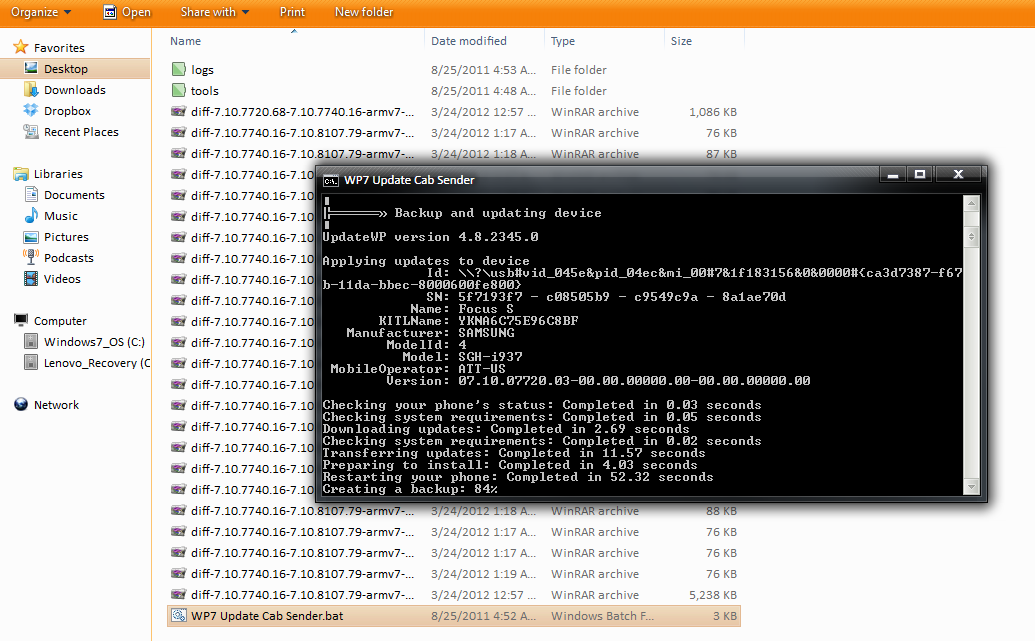
Task: Select Desktop in the Favorites list
Action: 75,69
